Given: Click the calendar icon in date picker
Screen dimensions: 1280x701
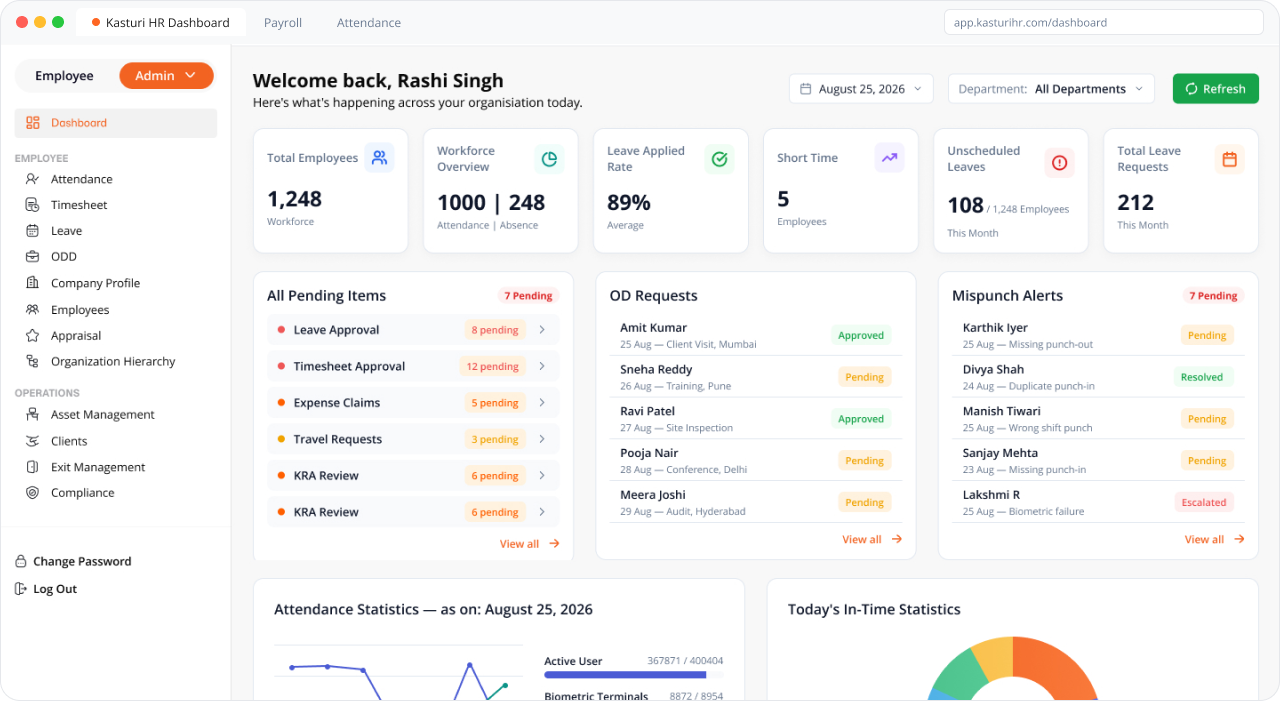Looking at the screenshot, I should tap(806, 89).
